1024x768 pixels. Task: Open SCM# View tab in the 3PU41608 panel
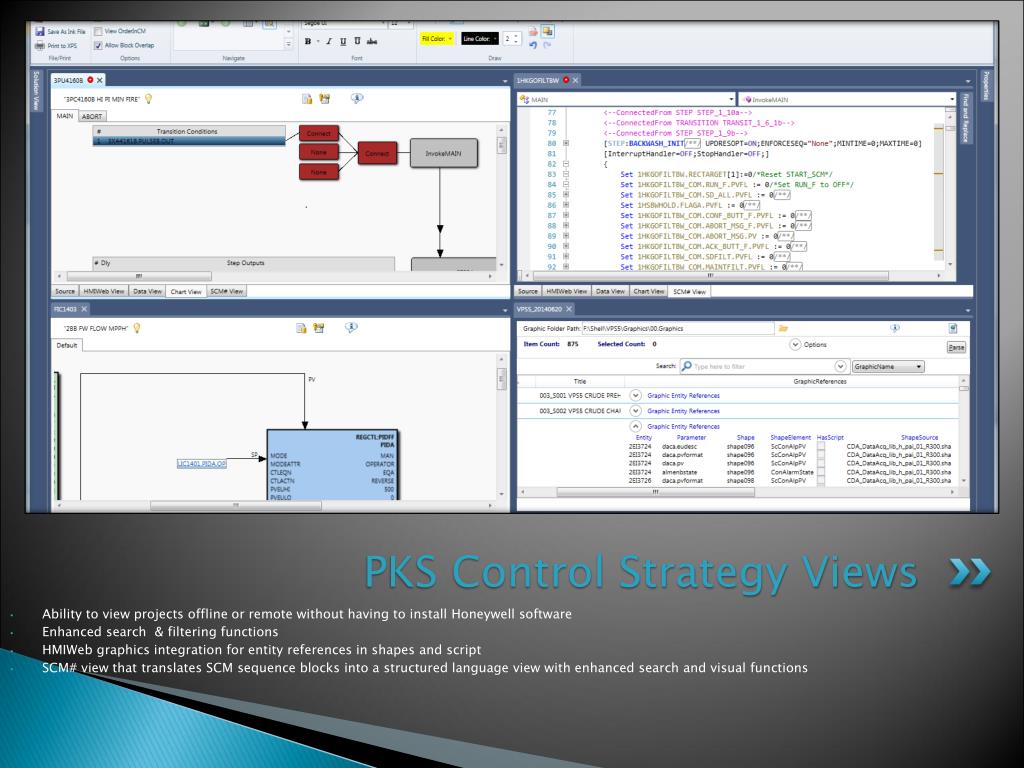227,291
